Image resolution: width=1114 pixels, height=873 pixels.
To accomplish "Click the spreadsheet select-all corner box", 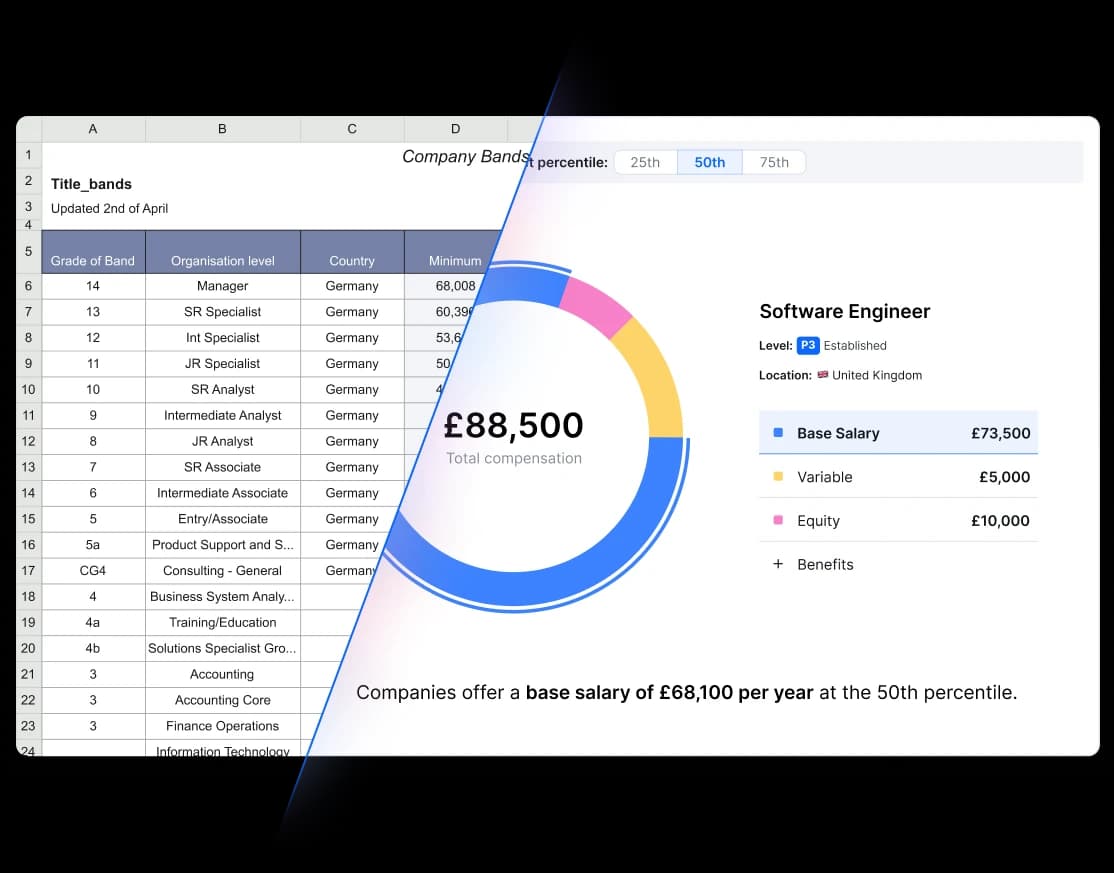I will pyautogui.click(x=28, y=129).
